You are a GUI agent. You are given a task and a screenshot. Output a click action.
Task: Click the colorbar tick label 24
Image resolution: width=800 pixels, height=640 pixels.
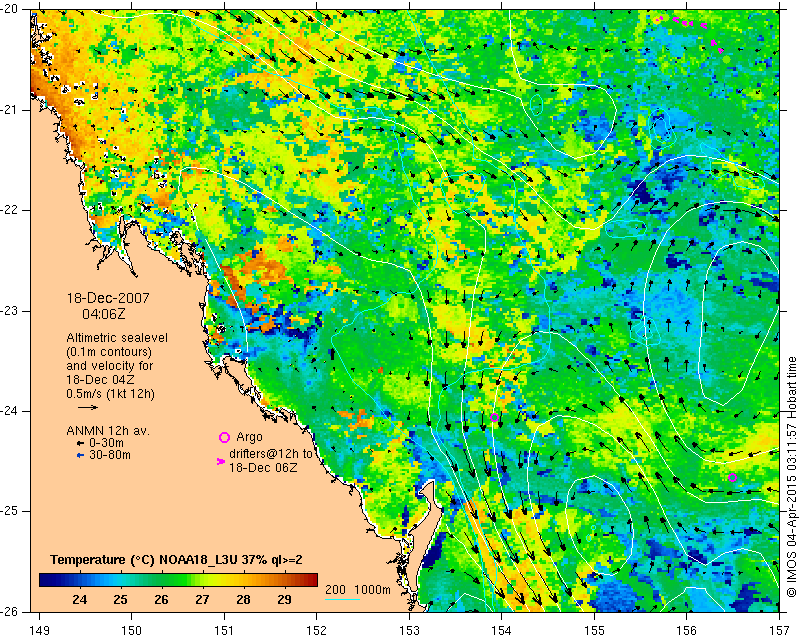(x=80, y=600)
